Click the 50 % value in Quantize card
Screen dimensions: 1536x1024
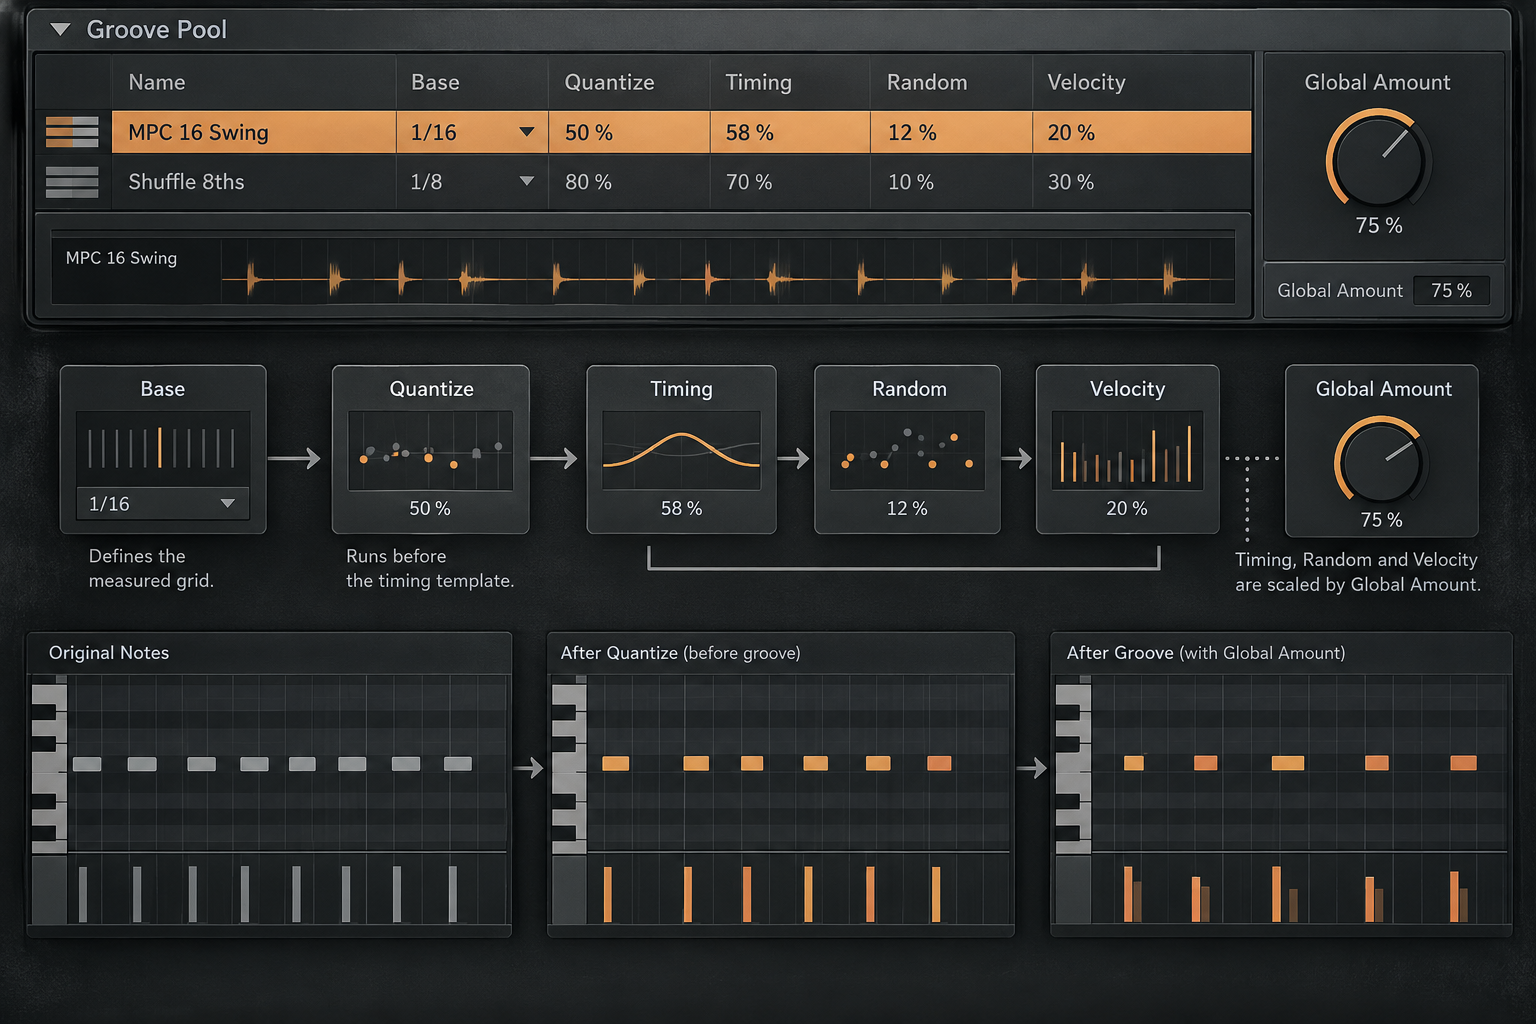[x=430, y=508]
